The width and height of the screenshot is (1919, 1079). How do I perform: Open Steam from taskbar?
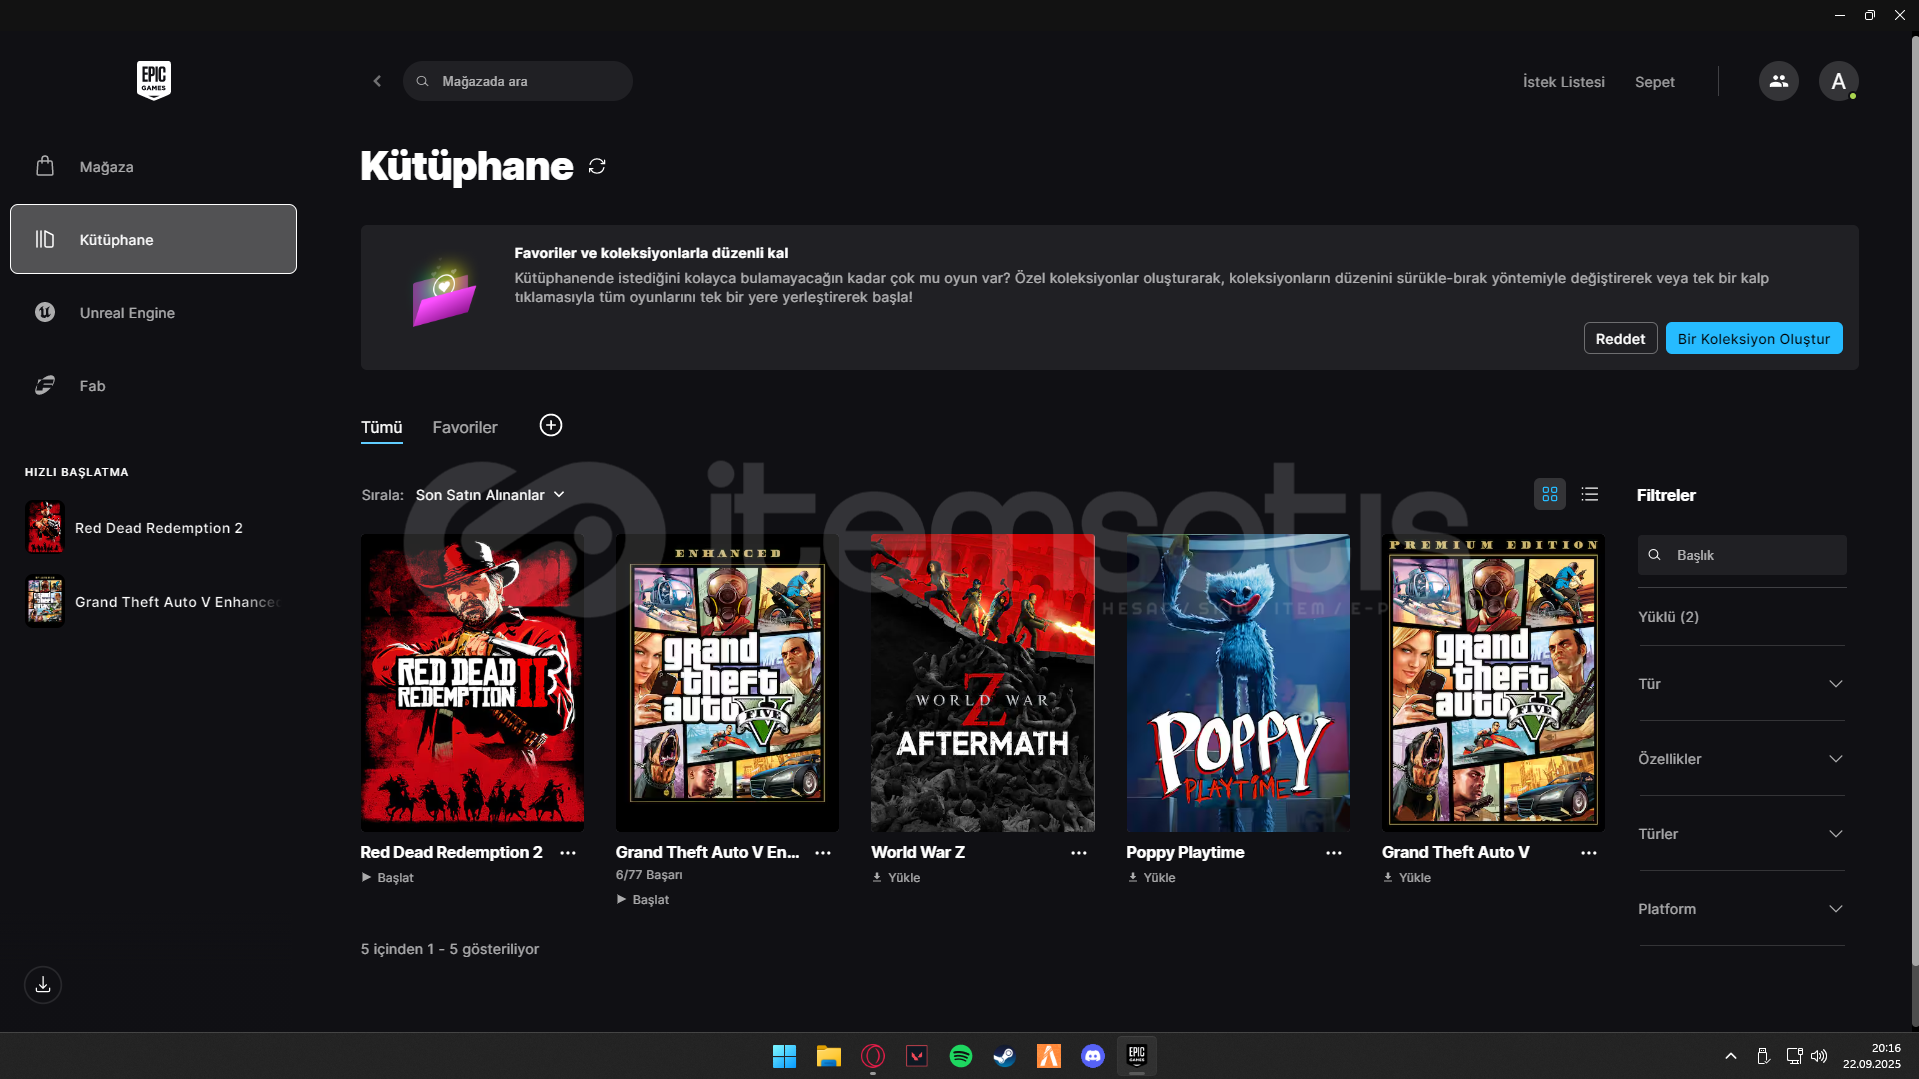click(x=1004, y=1056)
